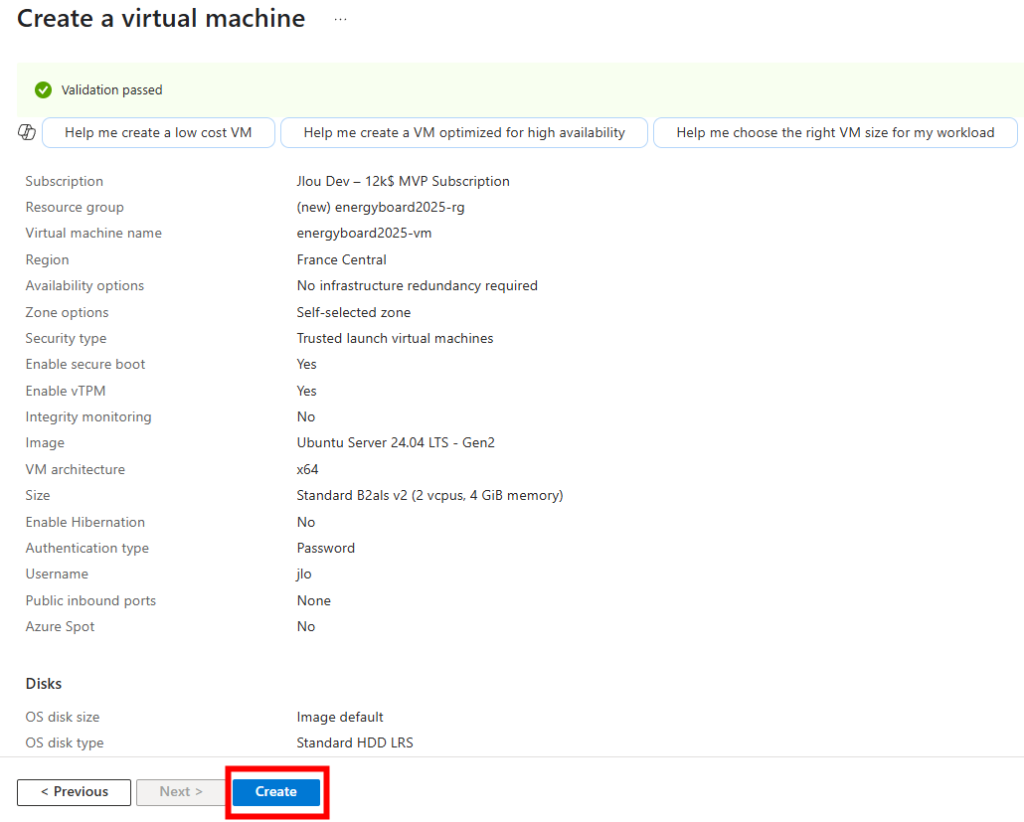Click the OS disk type label

(65, 743)
